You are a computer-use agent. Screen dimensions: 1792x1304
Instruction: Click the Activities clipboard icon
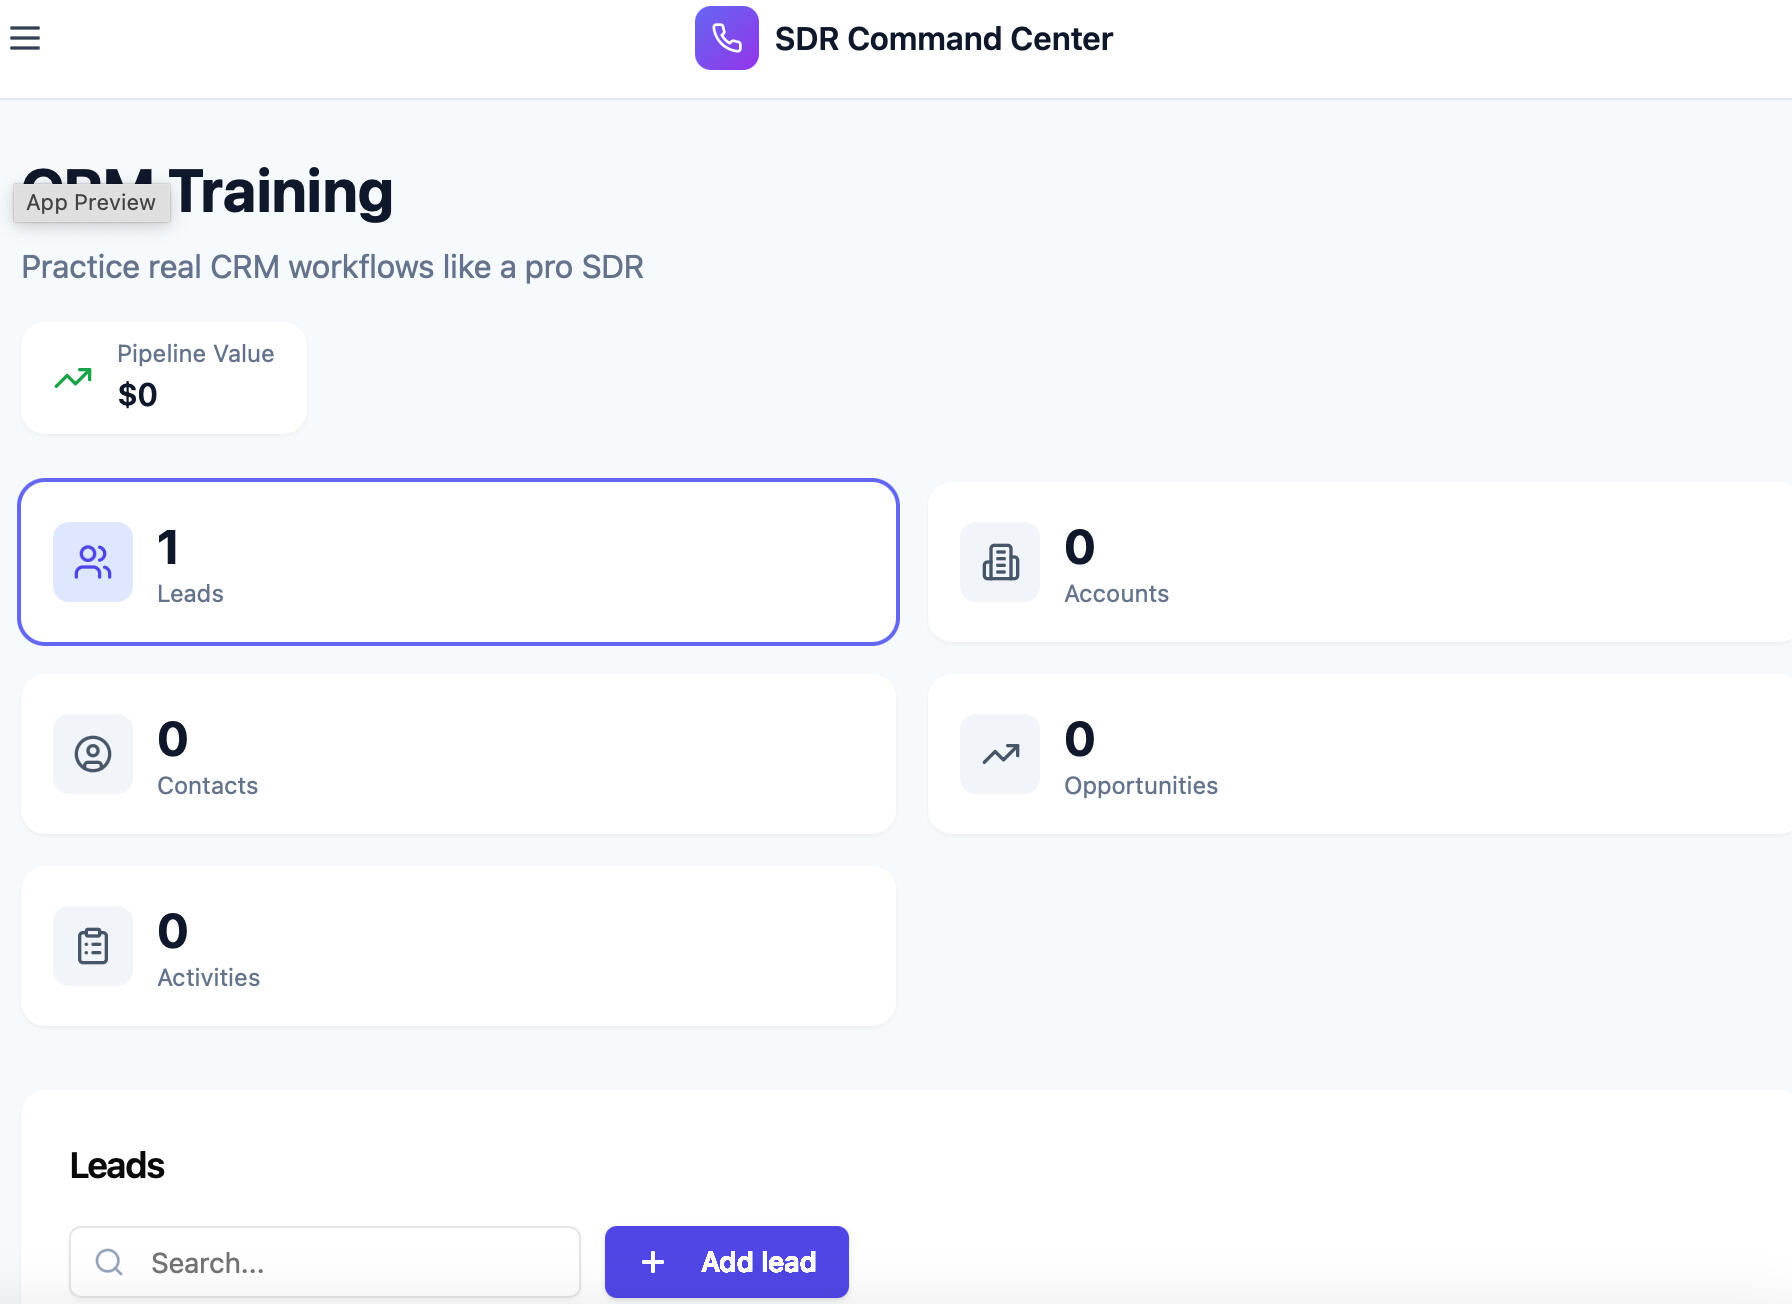click(x=92, y=946)
